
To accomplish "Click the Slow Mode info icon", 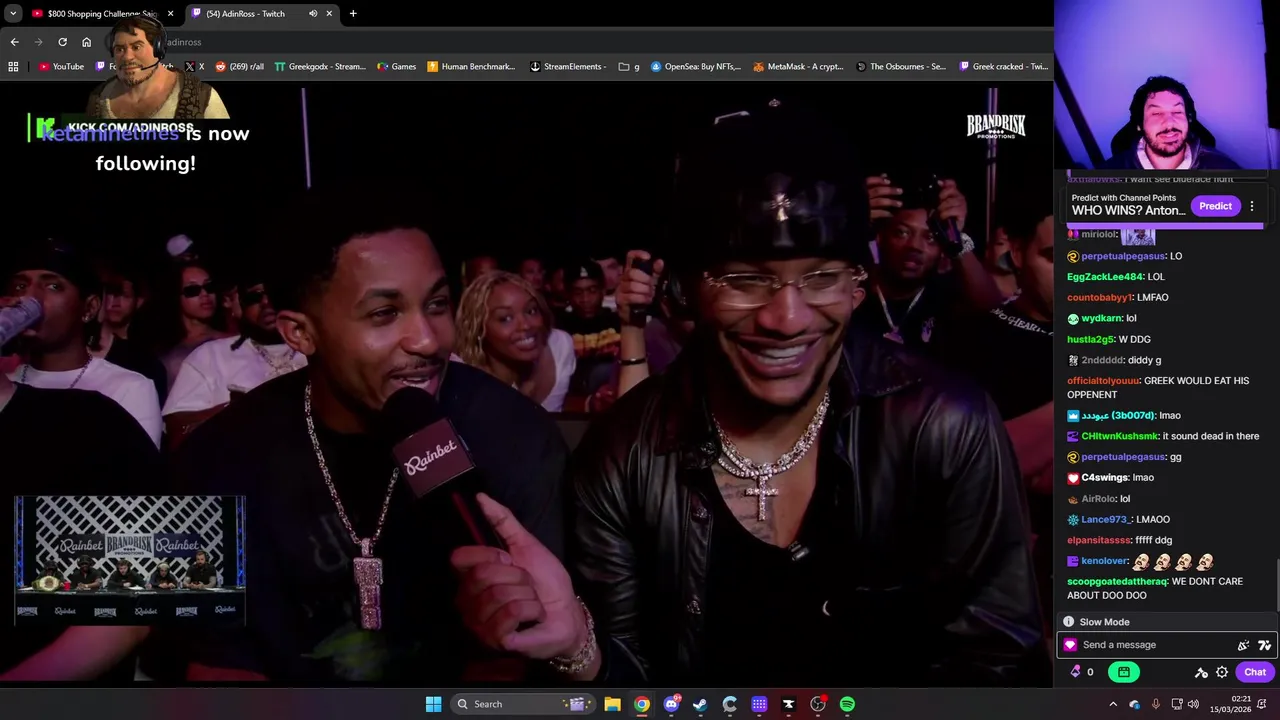I will pos(1068,622).
